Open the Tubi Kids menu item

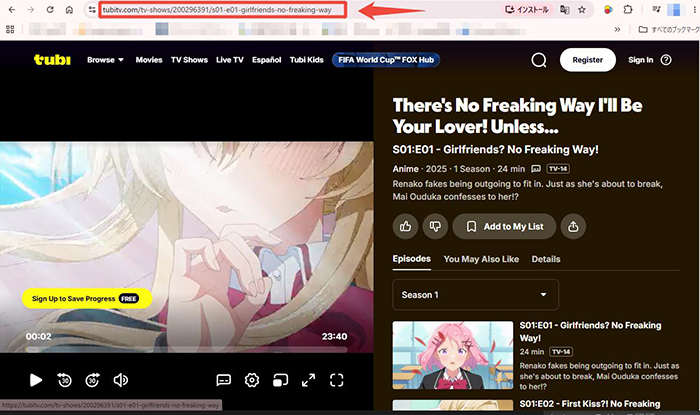click(307, 60)
